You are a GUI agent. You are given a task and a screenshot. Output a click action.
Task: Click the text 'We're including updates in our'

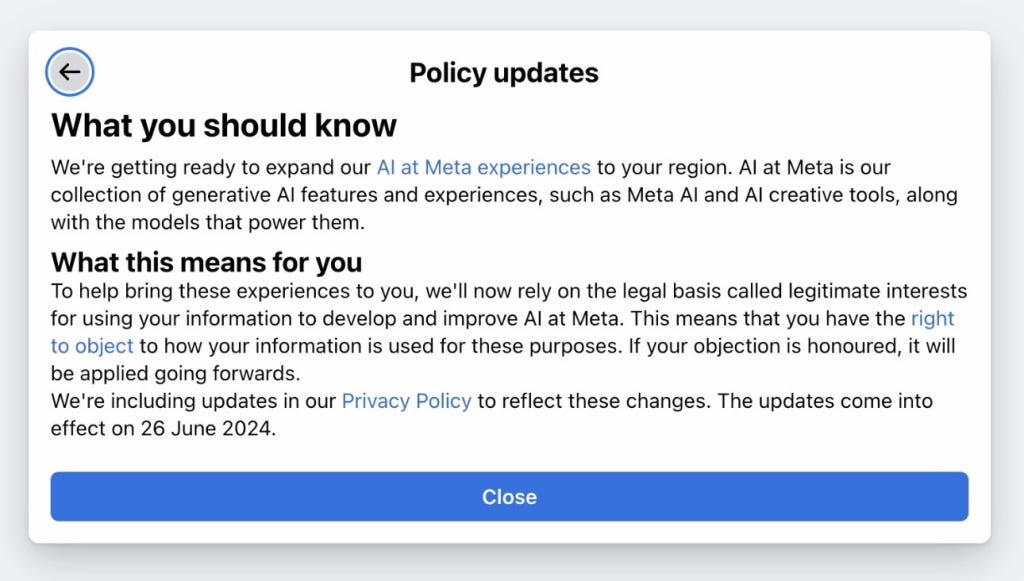[193, 401]
